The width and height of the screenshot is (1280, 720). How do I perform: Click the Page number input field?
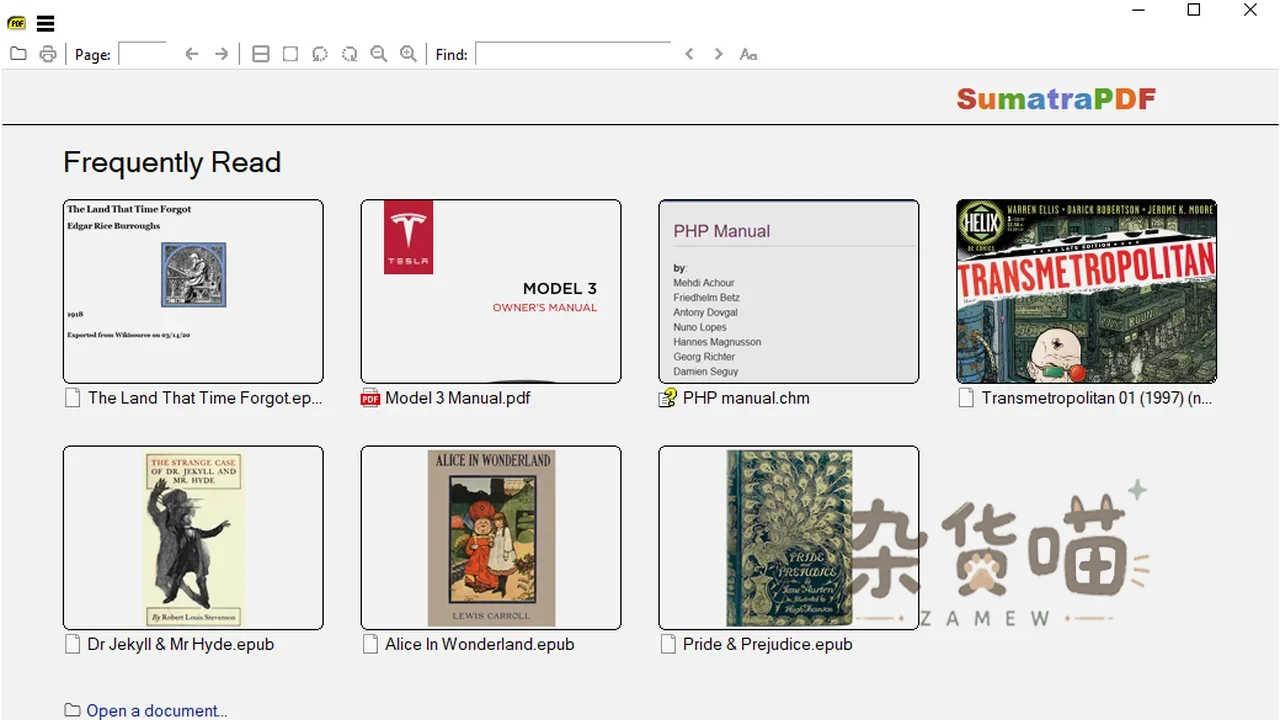pos(142,54)
